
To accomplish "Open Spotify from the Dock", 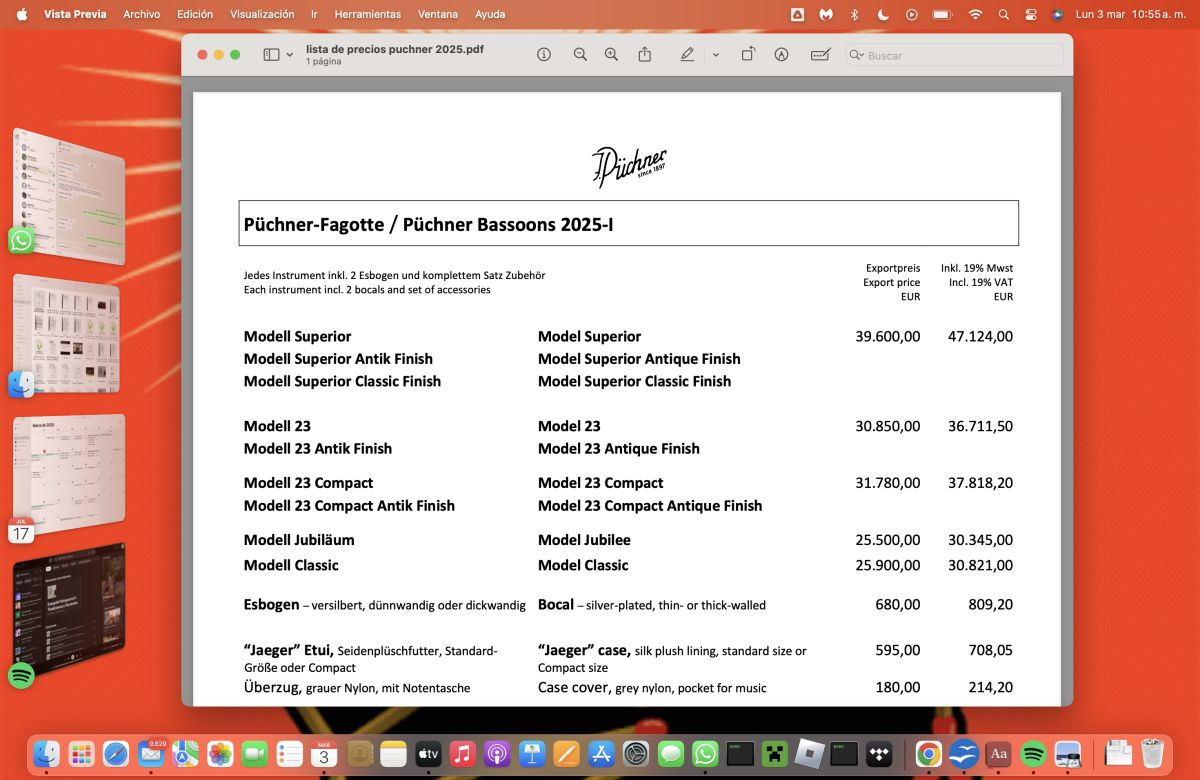I will tap(1033, 754).
